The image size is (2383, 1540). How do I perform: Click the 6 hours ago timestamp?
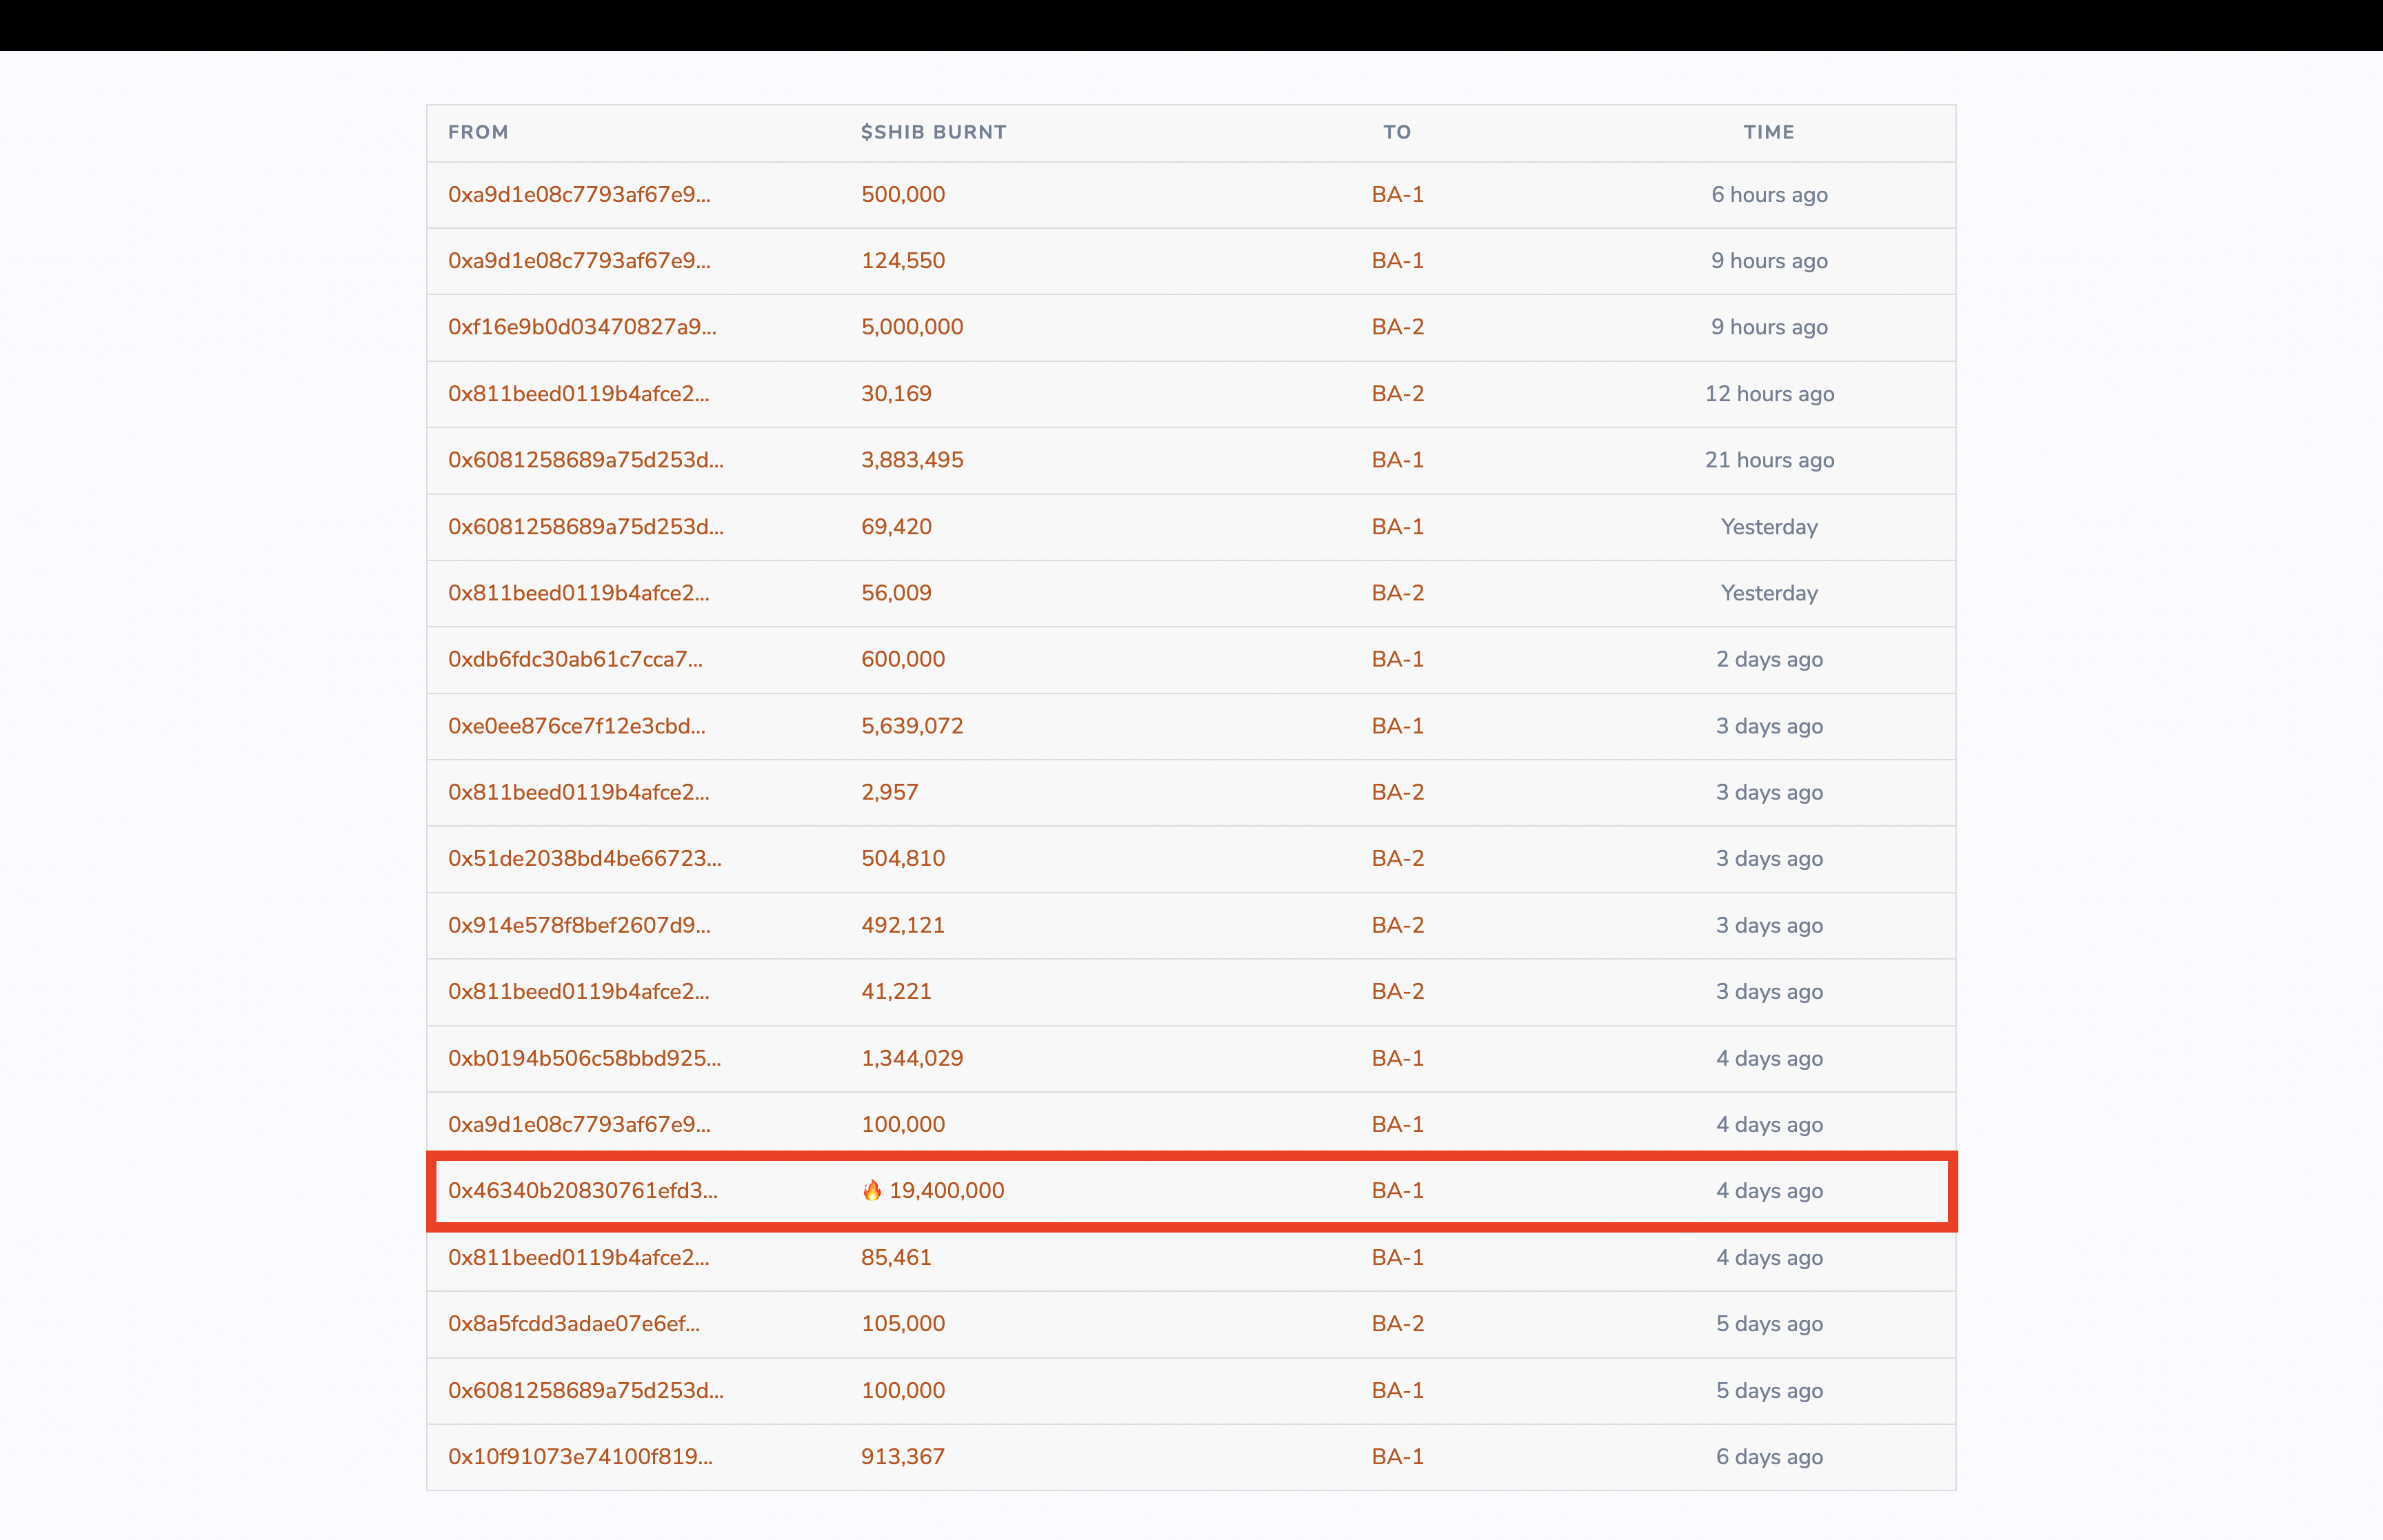click(1768, 194)
